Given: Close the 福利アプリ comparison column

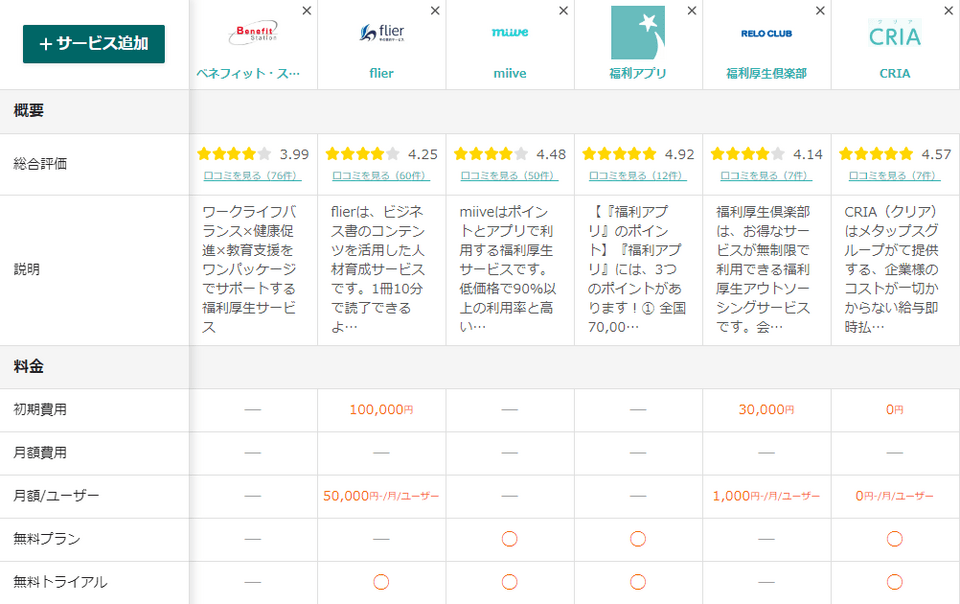Looking at the screenshot, I should tap(691, 11).
